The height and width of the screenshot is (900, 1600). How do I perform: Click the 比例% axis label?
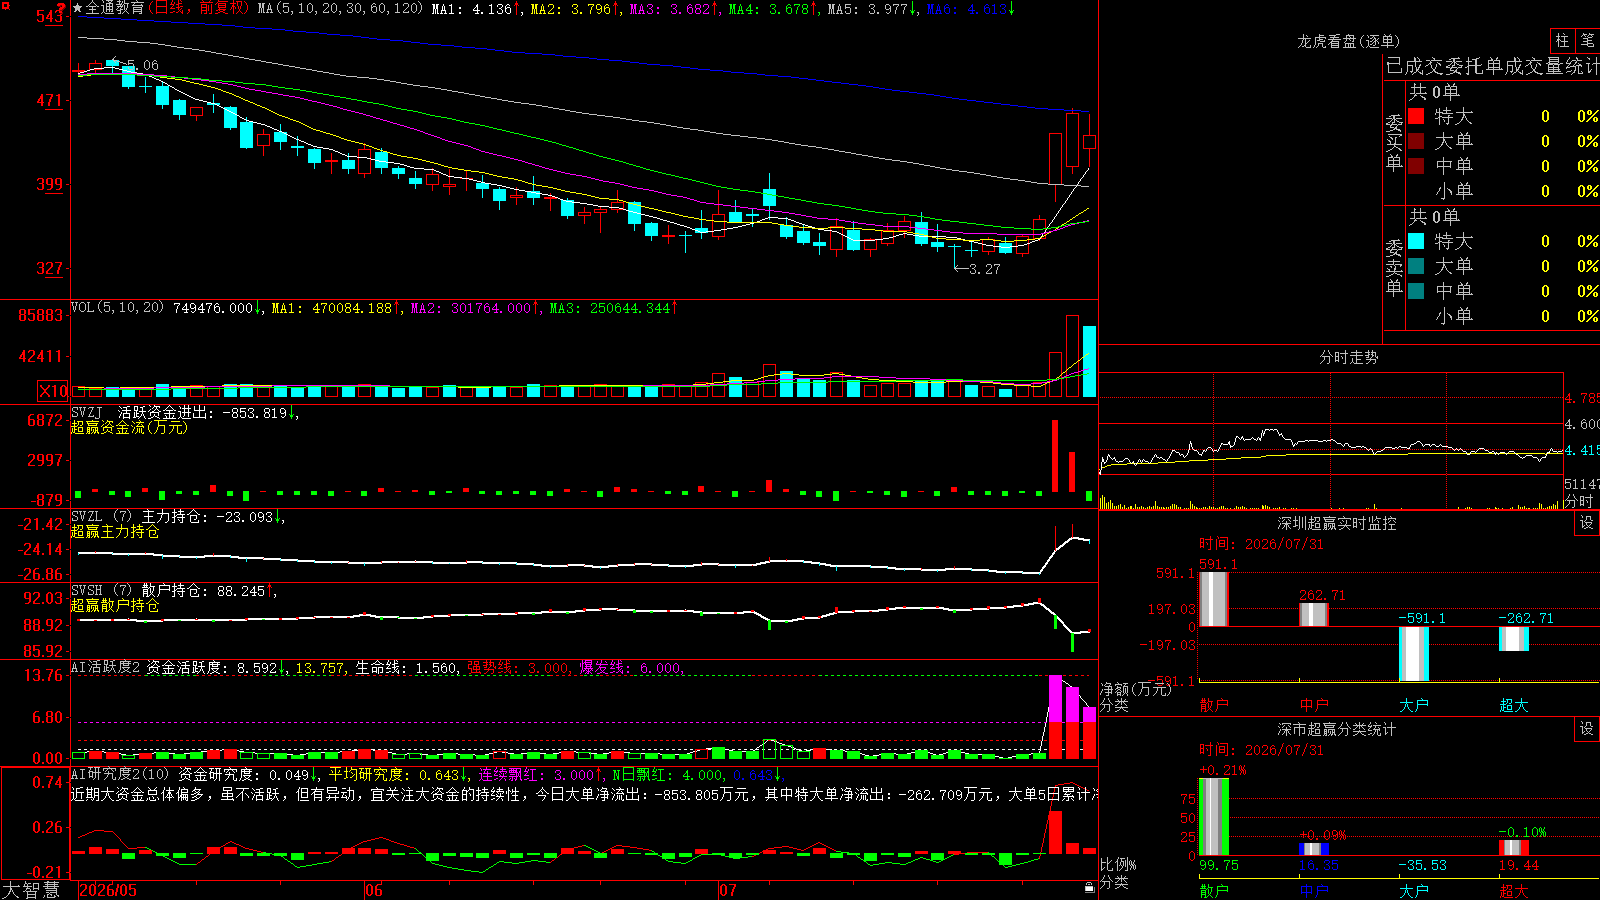1118,864
